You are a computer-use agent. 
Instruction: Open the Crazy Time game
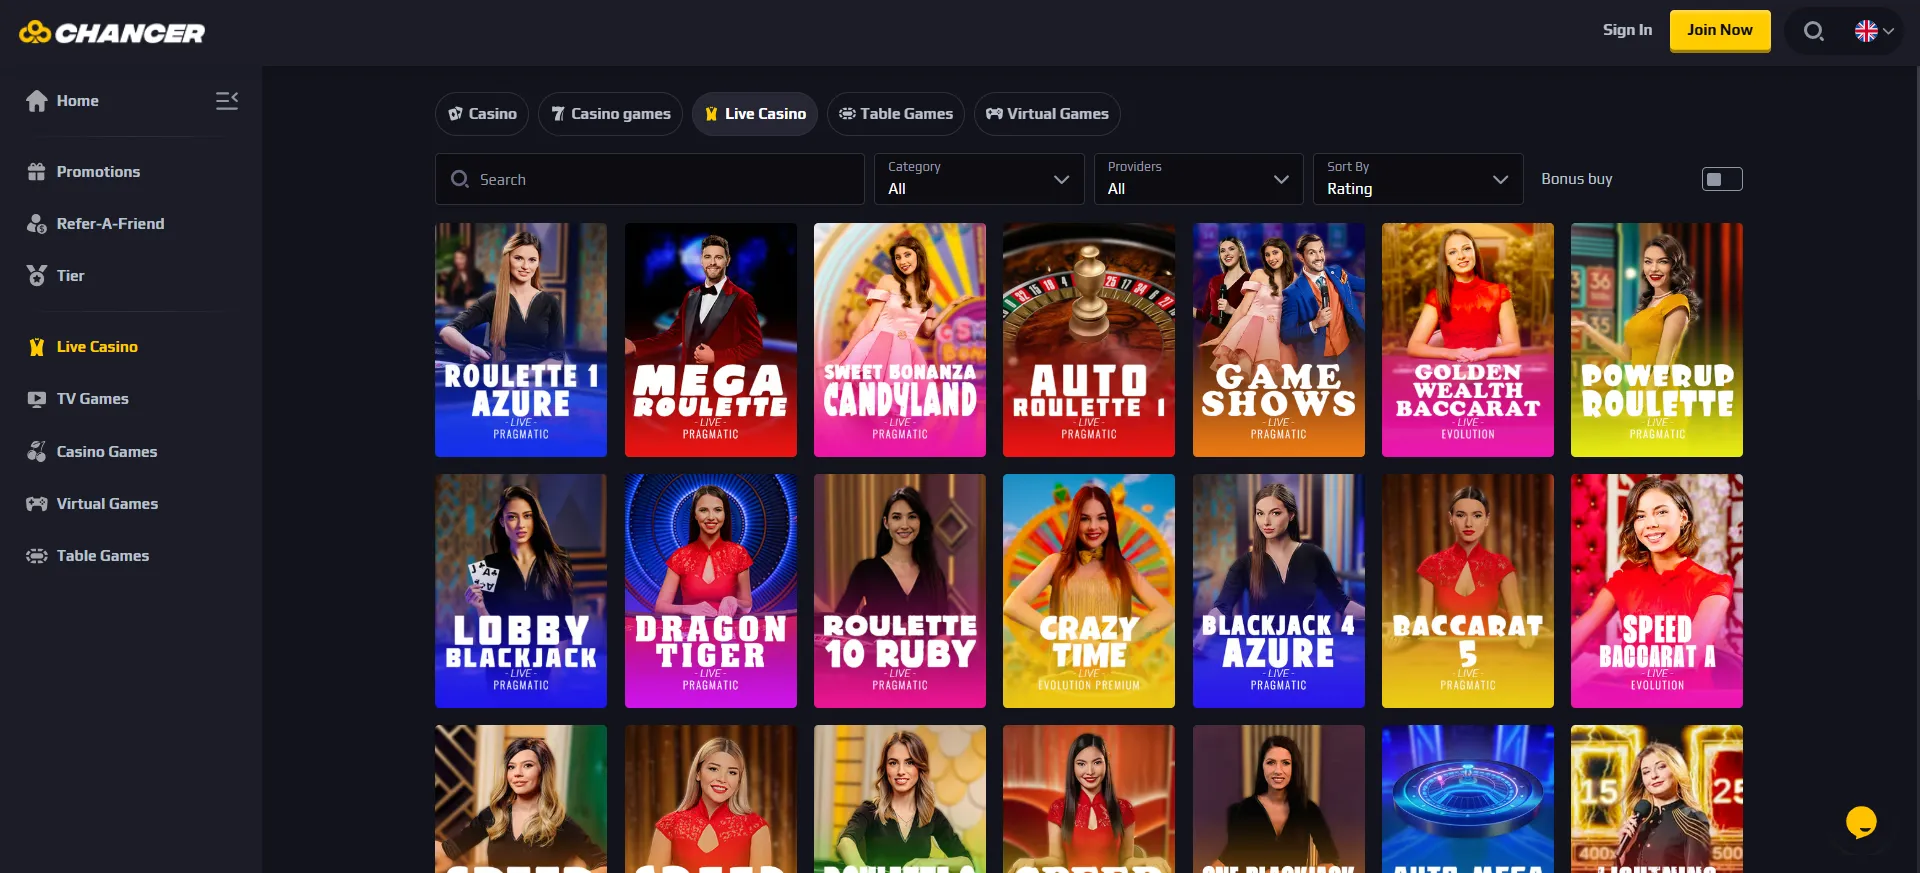tap(1089, 591)
